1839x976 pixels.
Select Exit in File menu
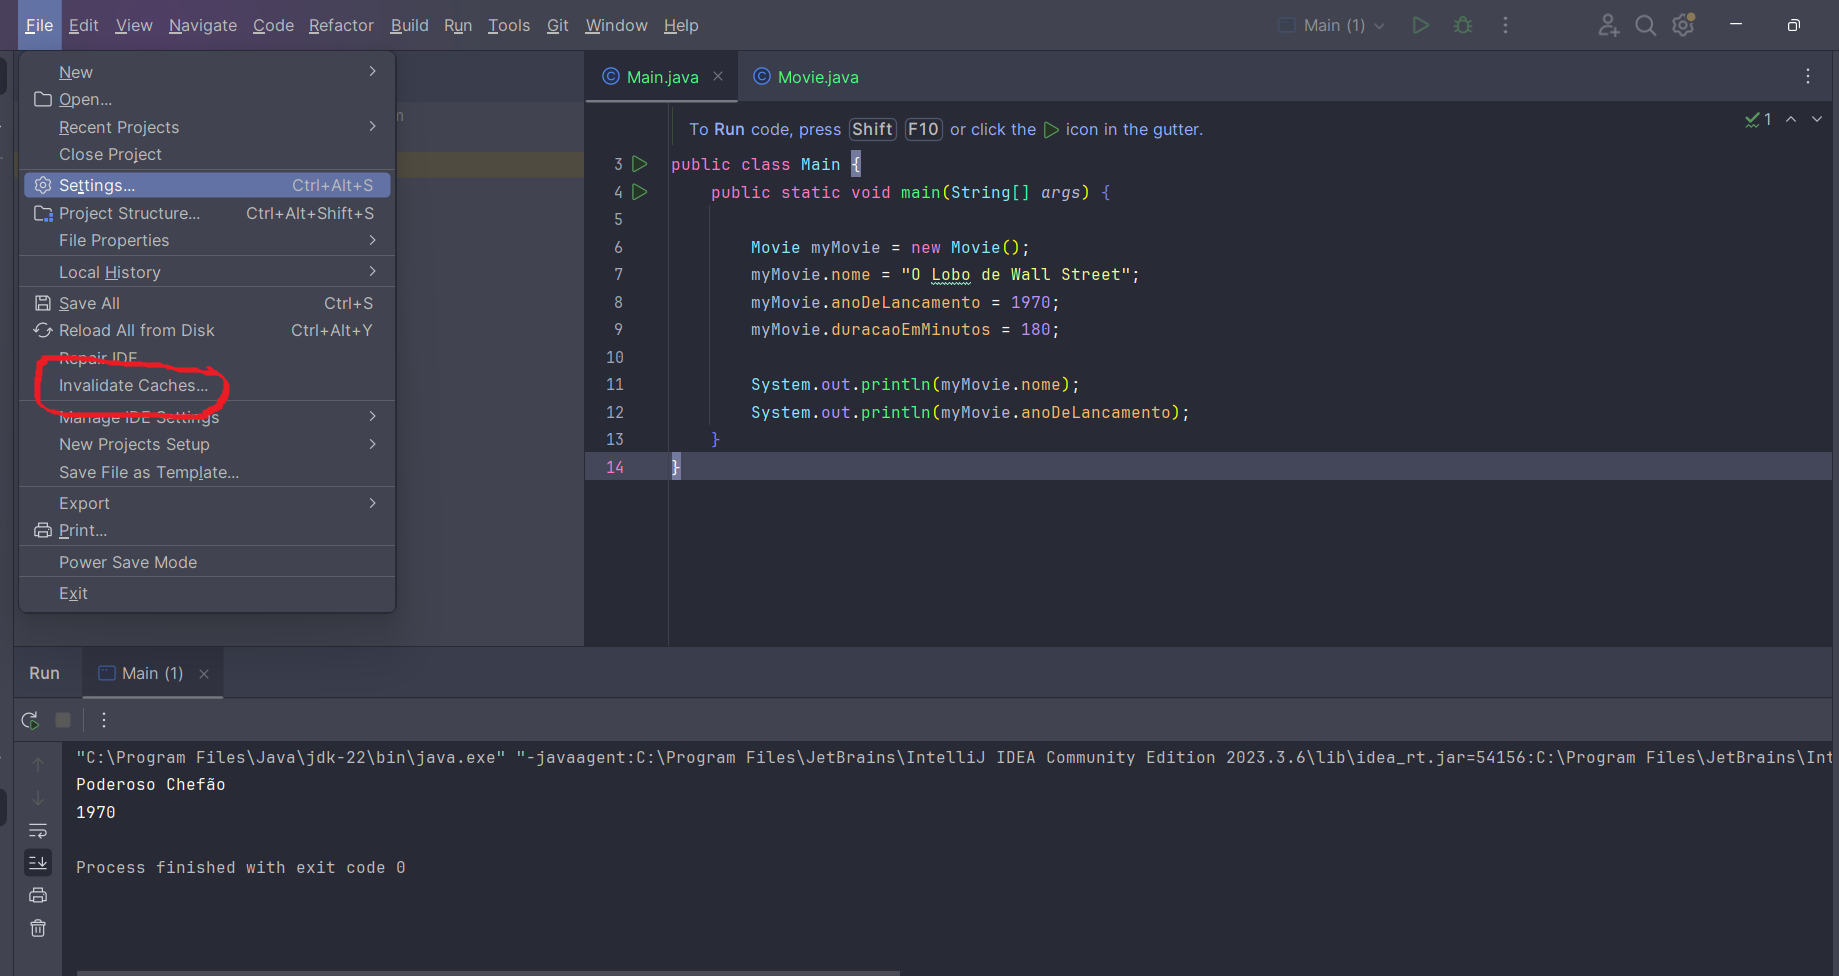pyautogui.click(x=207, y=593)
